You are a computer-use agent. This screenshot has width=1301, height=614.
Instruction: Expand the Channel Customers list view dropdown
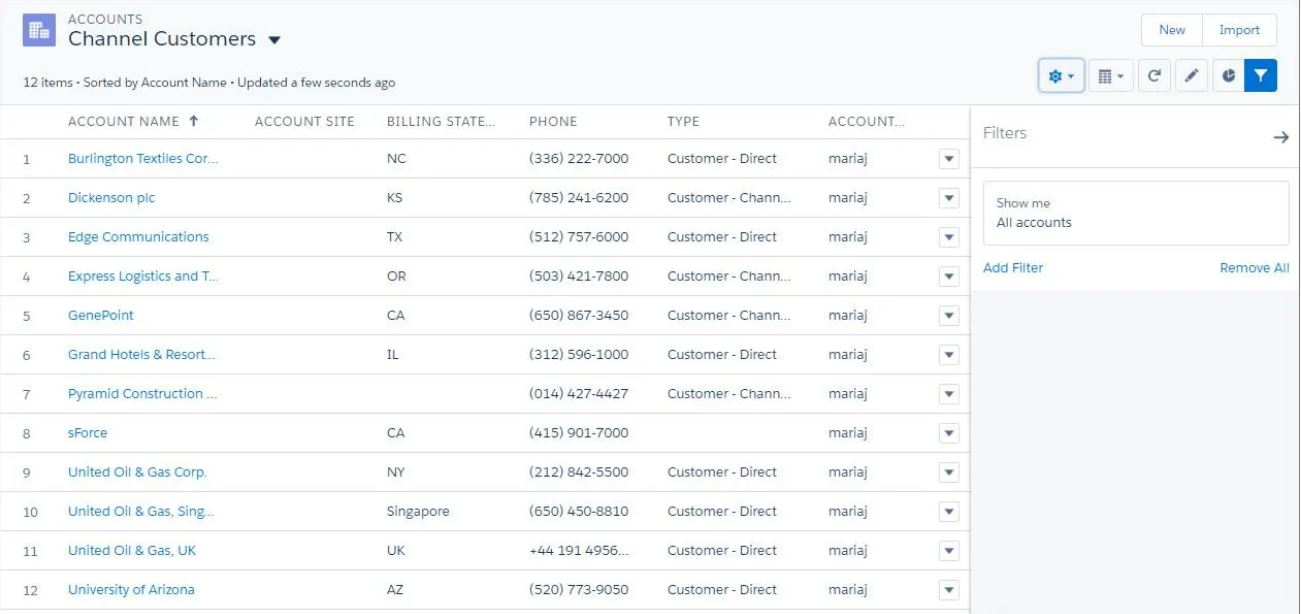coord(274,41)
